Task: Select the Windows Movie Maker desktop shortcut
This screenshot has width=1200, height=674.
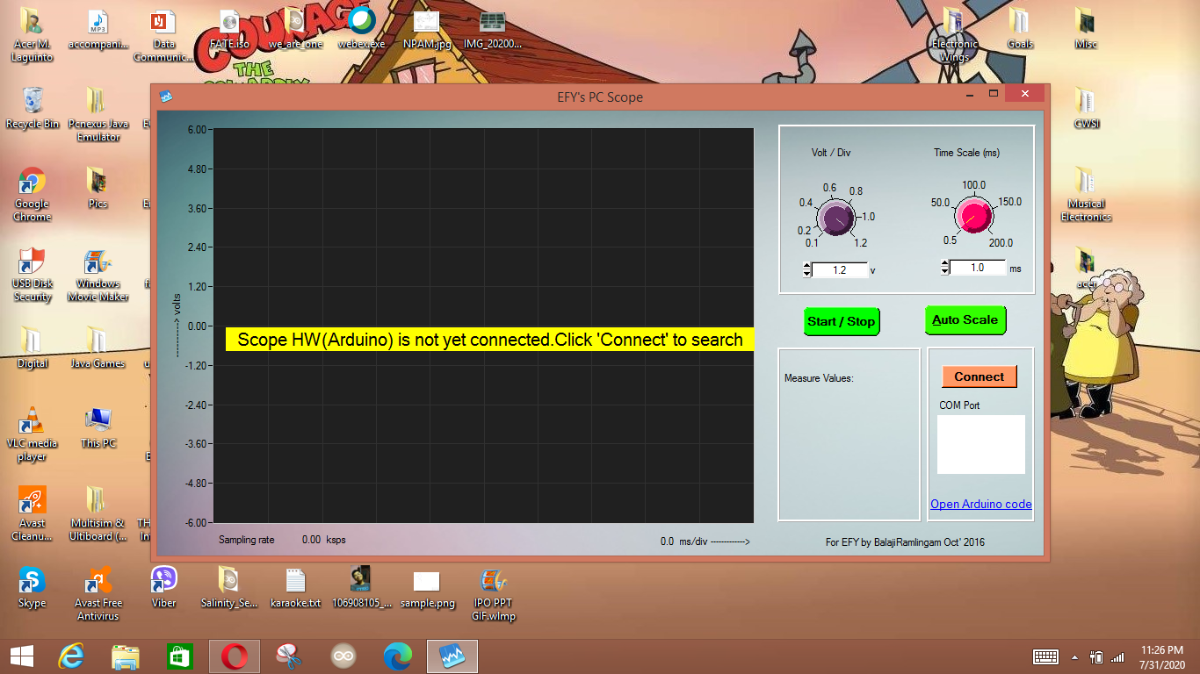Action: coord(98,275)
